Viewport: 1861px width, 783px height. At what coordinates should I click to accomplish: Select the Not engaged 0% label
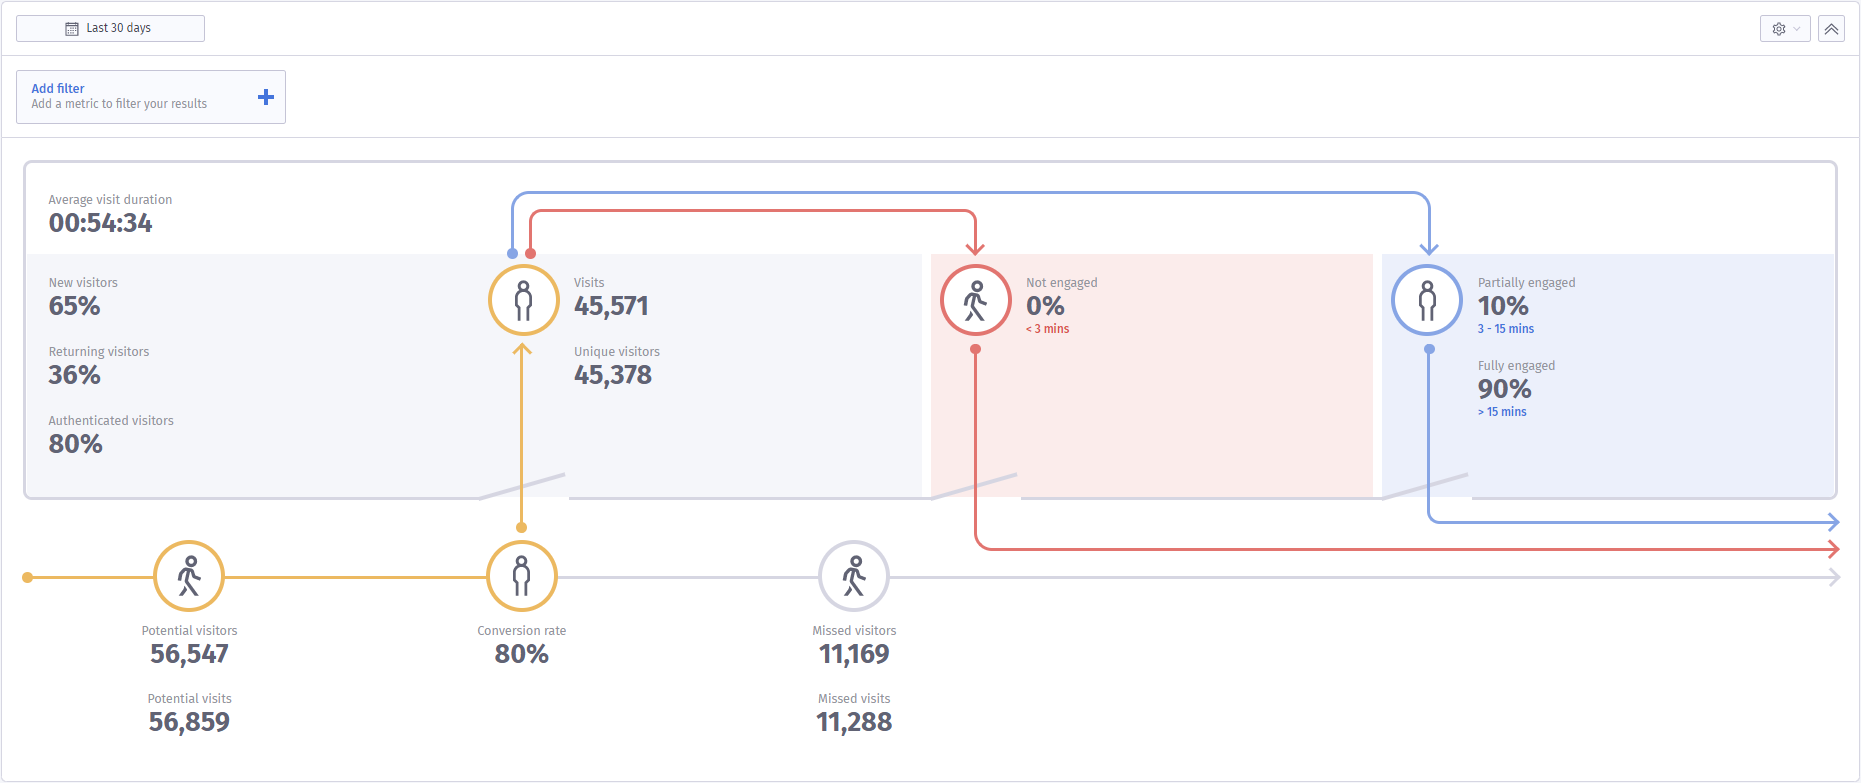coord(1043,306)
